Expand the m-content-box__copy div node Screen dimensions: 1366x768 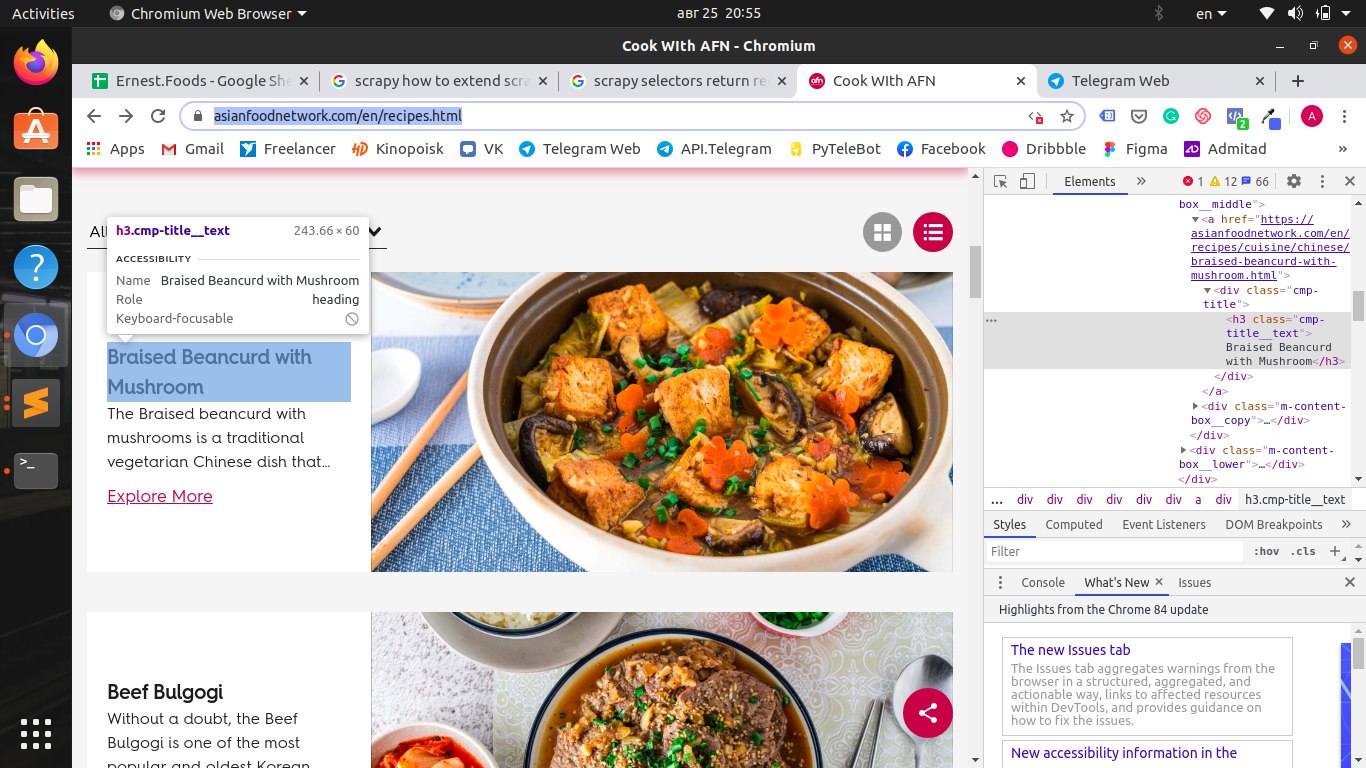tap(1195, 406)
